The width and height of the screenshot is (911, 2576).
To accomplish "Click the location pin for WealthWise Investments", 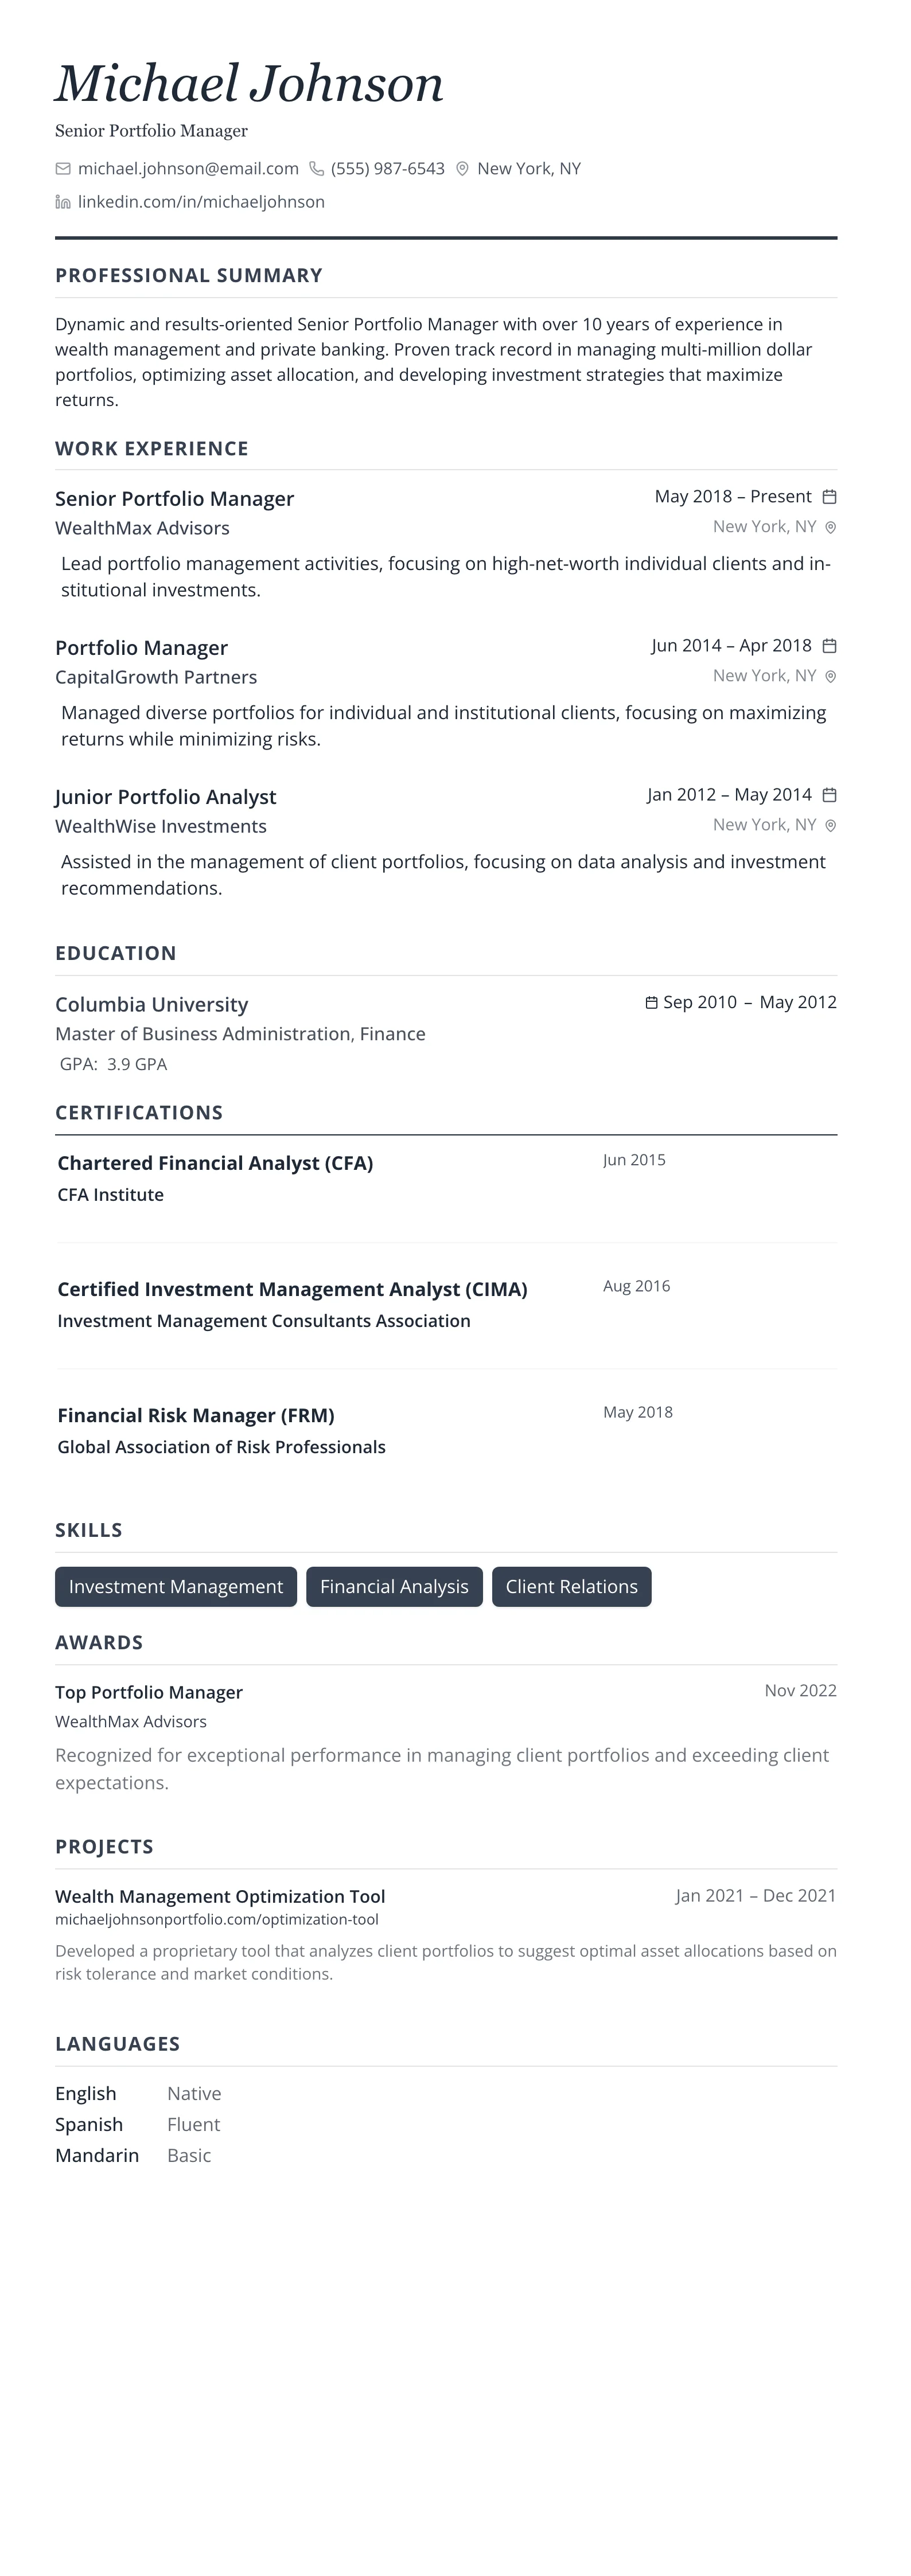I will point(830,826).
